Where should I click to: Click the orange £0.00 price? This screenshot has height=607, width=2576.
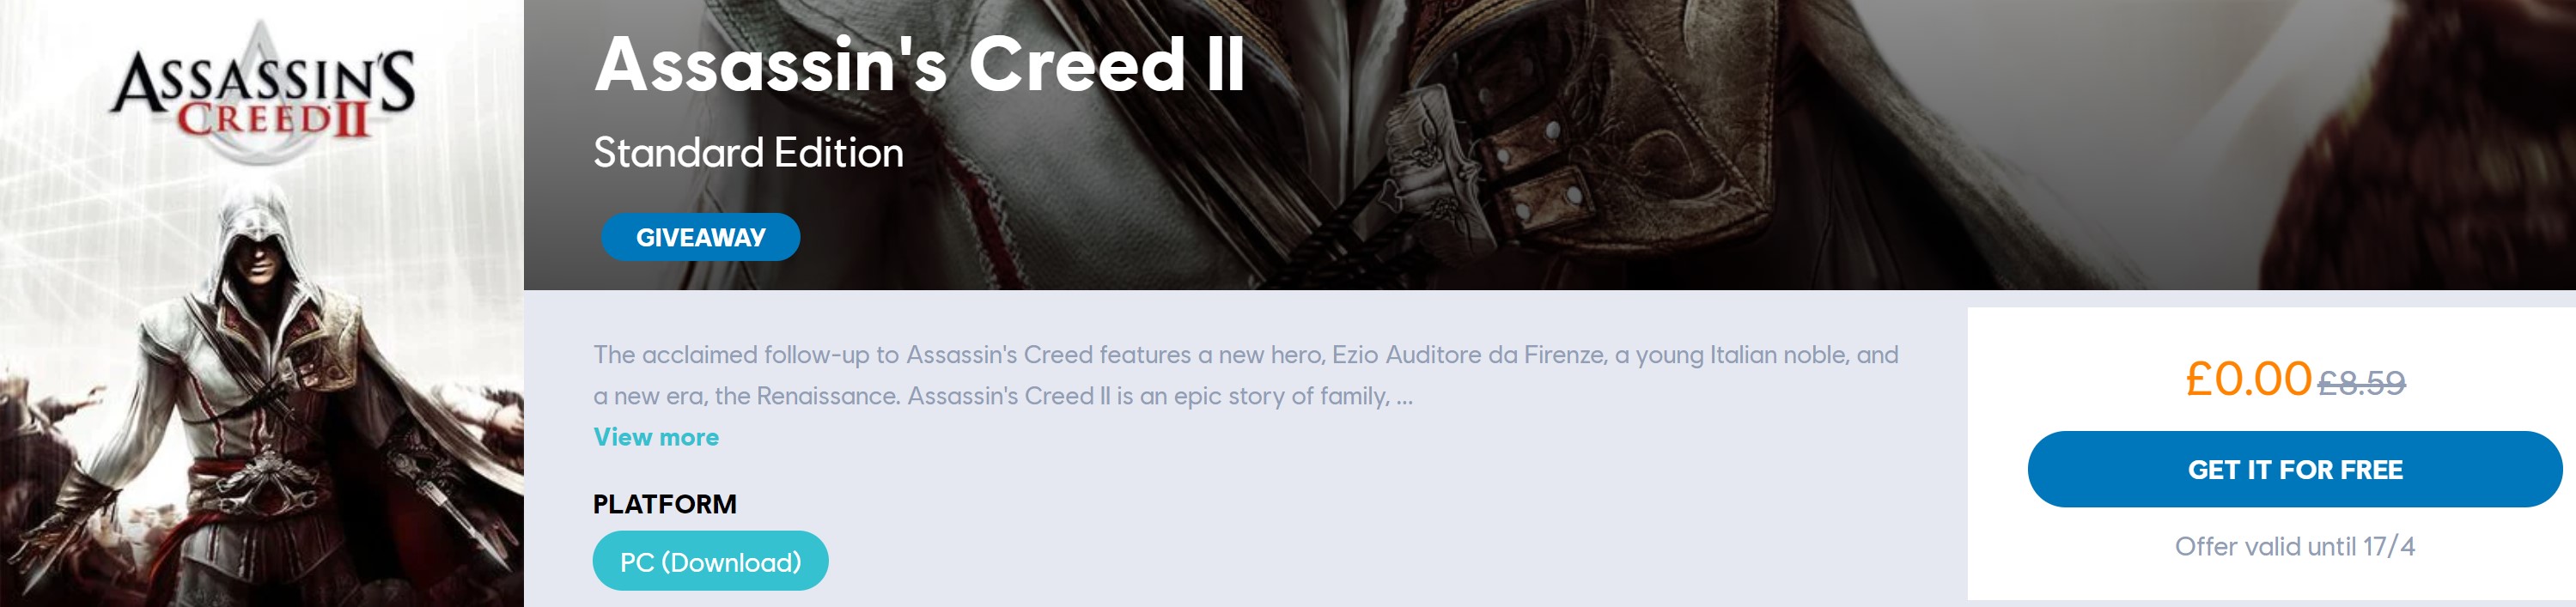2247,379
